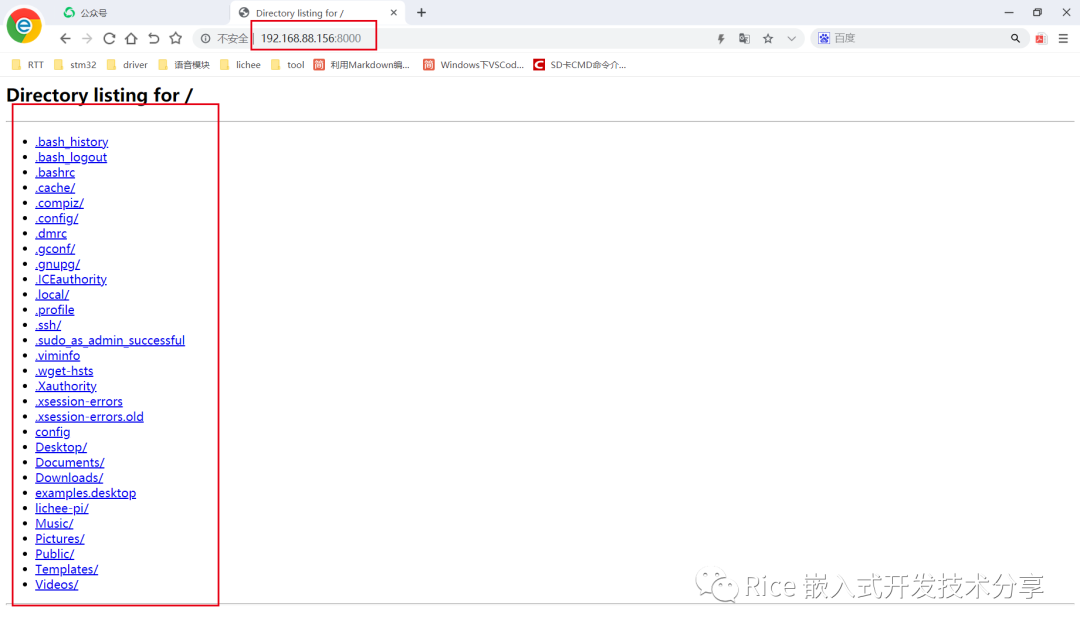
Task: Open the browser home page
Action: click(x=131, y=39)
